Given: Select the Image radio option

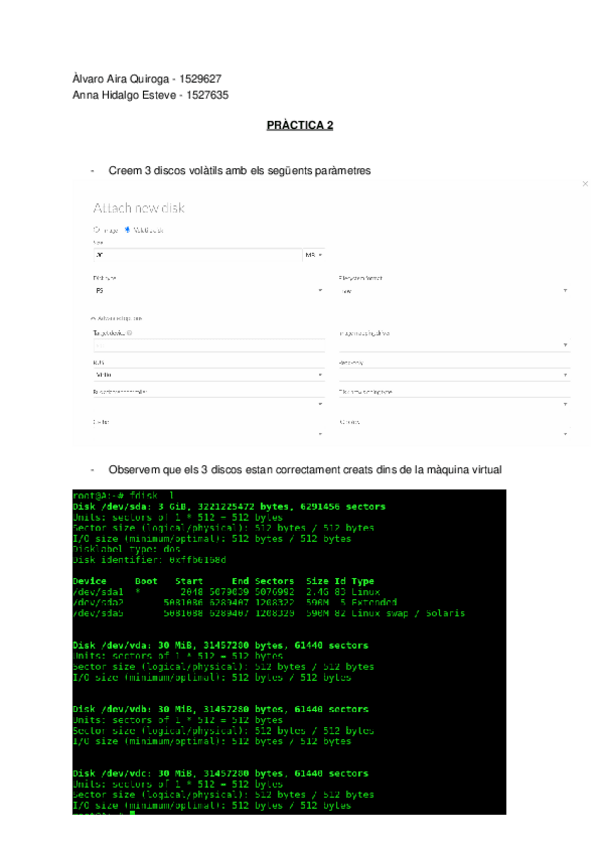Looking at the screenshot, I should (96, 230).
